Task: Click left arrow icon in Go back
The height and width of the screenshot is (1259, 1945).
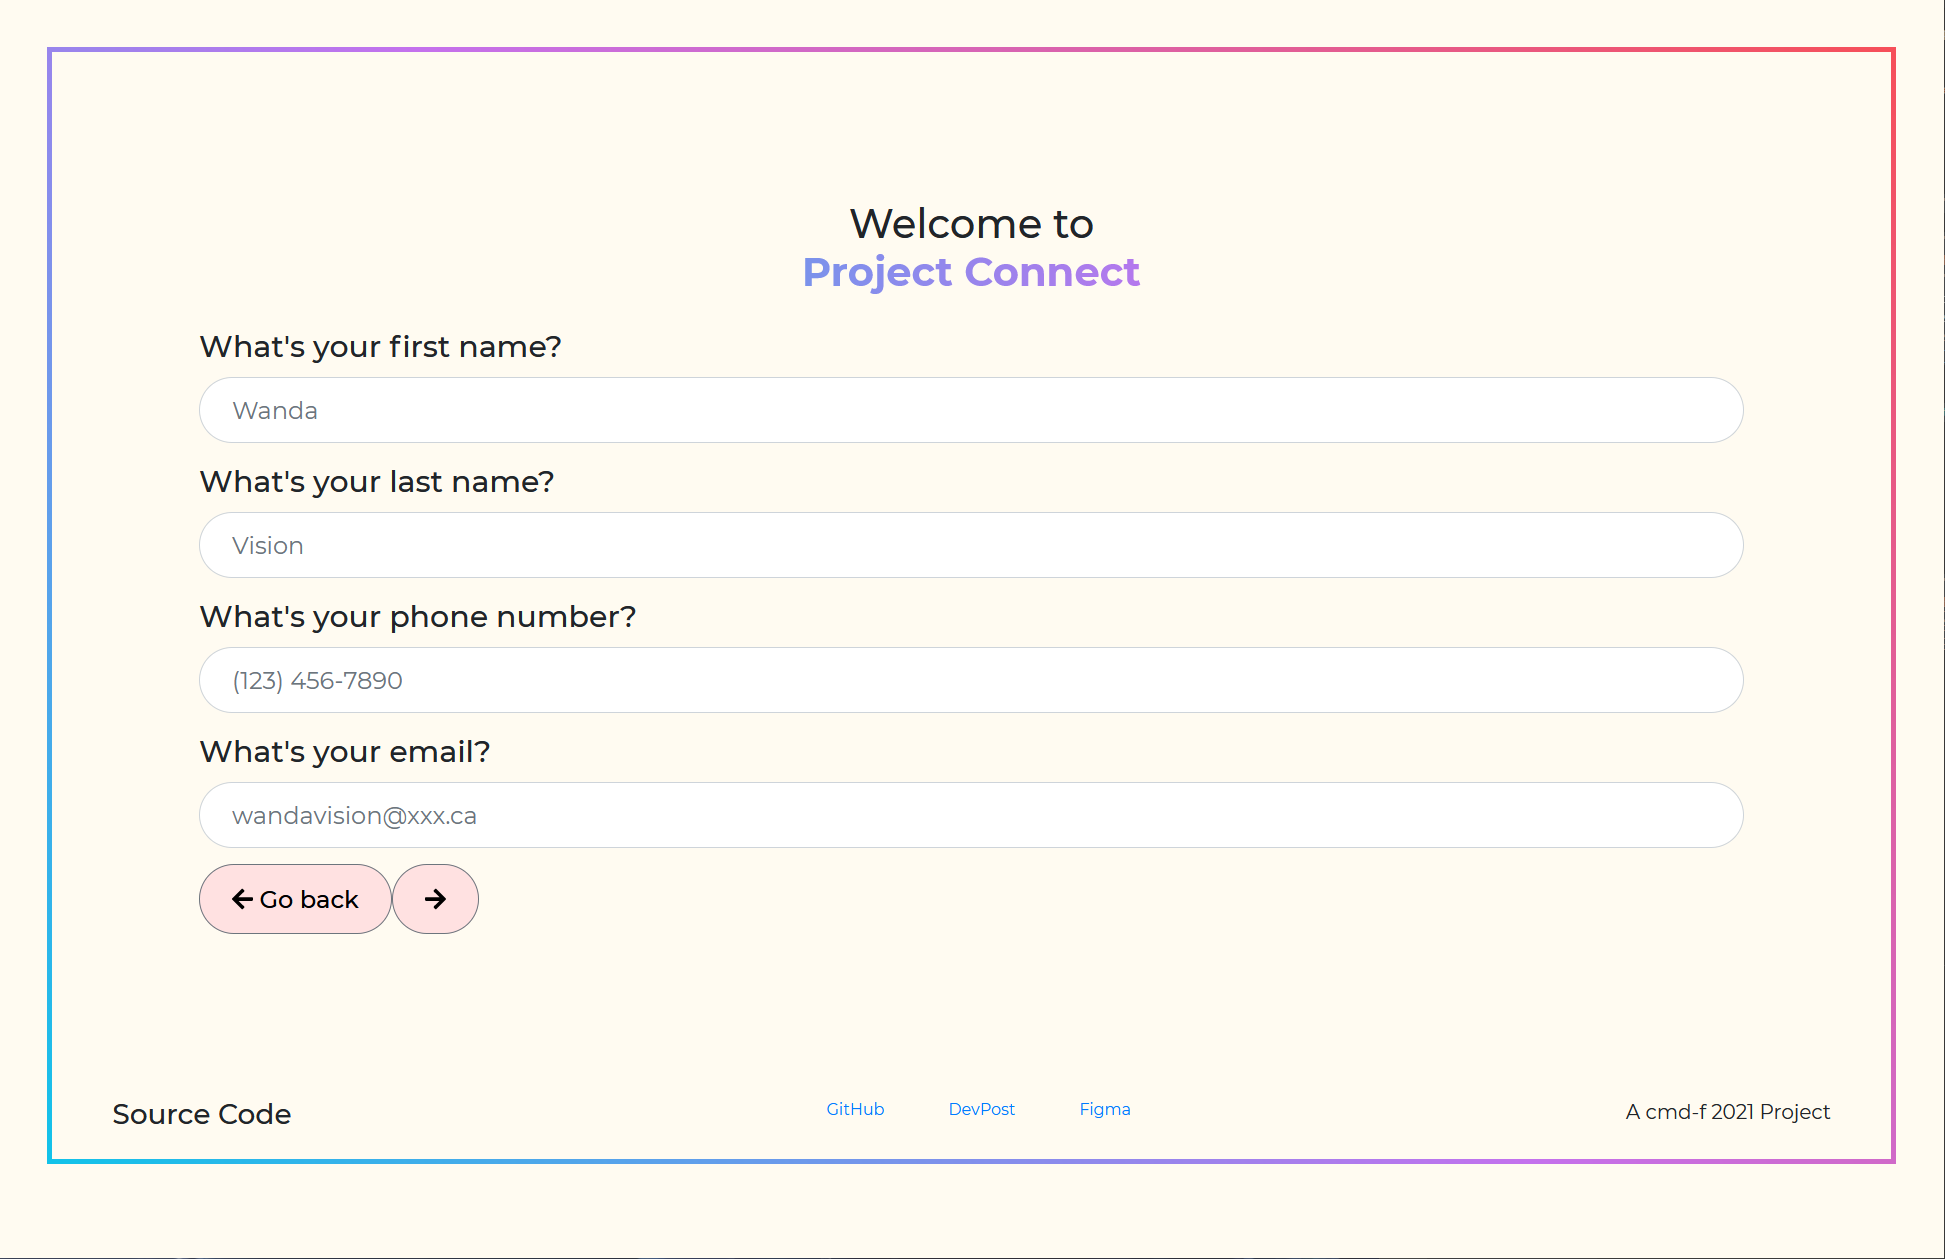Action: coord(242,899)
